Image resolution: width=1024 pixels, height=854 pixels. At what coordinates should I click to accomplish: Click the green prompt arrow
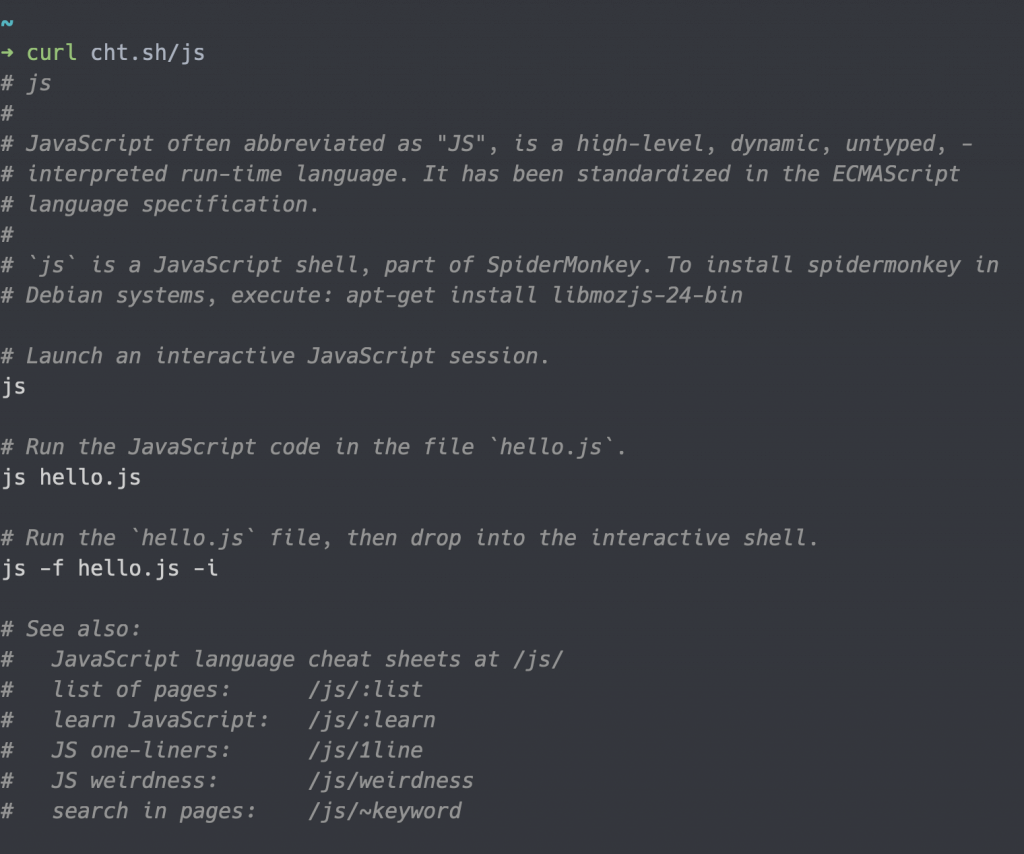[x=8, y=53]
